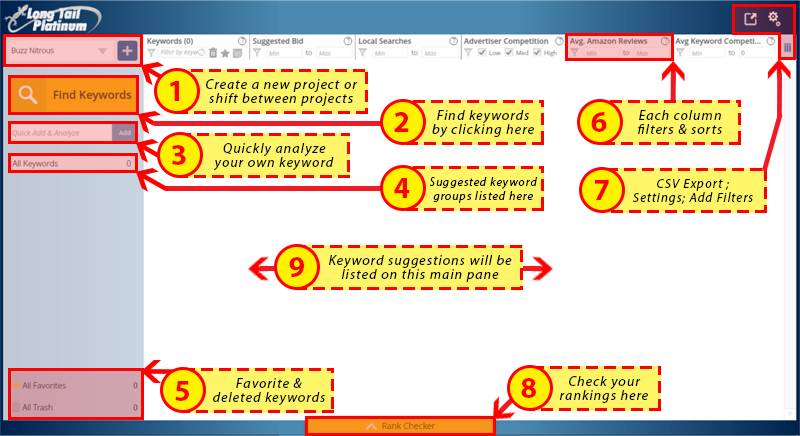Click help icon for Avg Keyword Competitiveness
Viewport: 800px width, 436px height.
pyautogui.click(x=770, y=41)
